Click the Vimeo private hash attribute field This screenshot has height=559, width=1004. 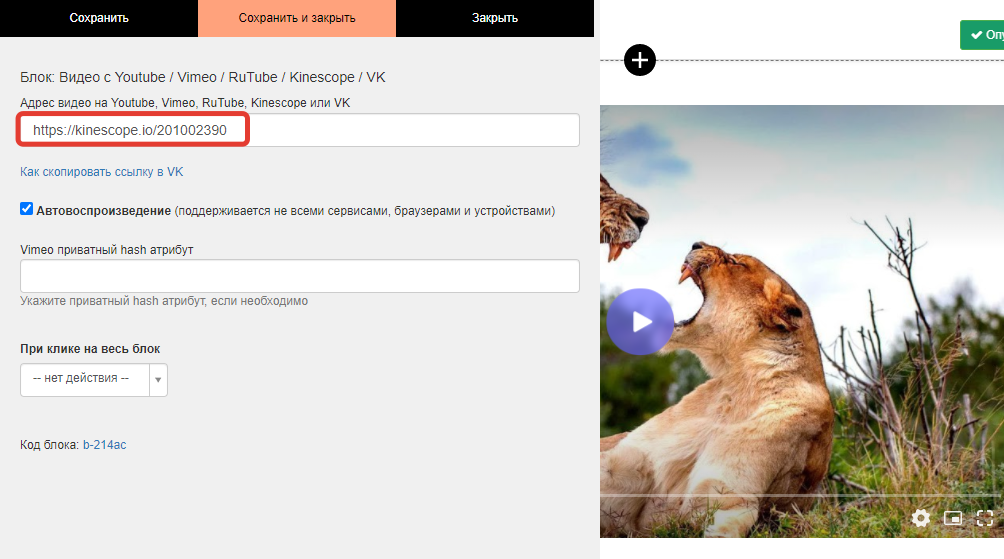[300, 276]
